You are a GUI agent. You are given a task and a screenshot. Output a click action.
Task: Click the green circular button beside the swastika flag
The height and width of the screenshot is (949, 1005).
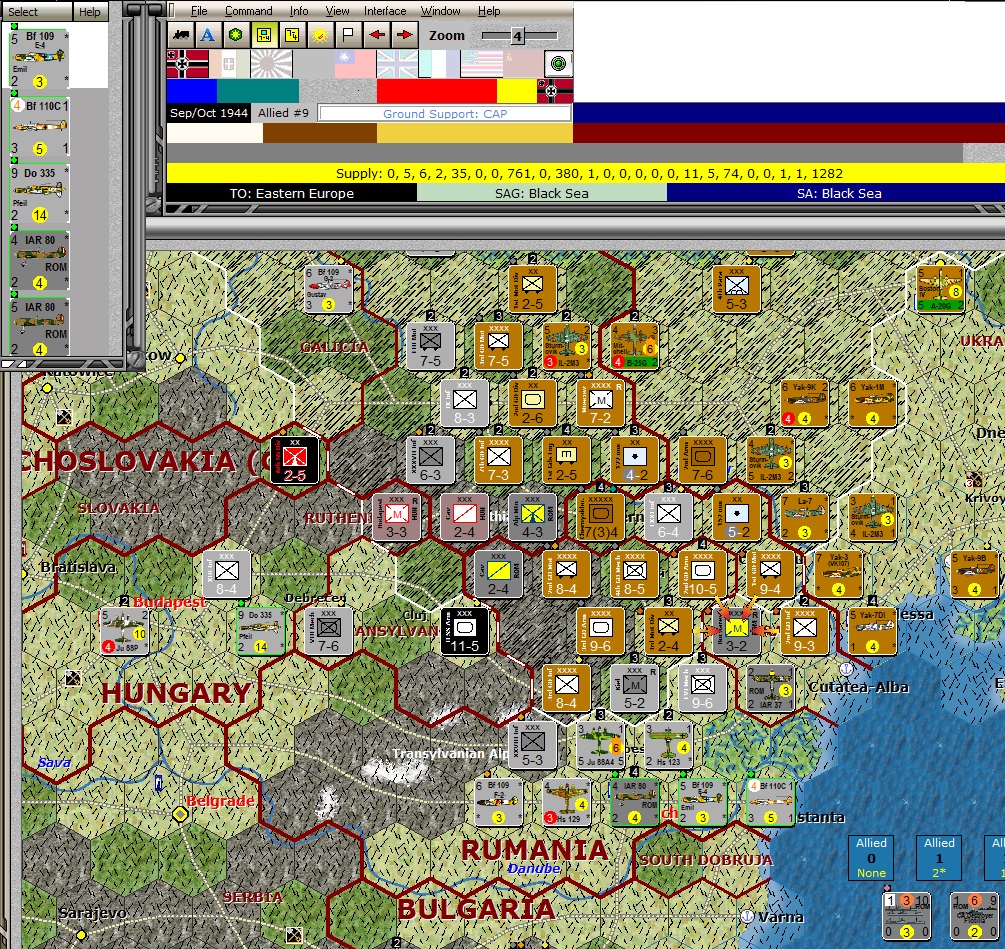(x=559, y=63)
